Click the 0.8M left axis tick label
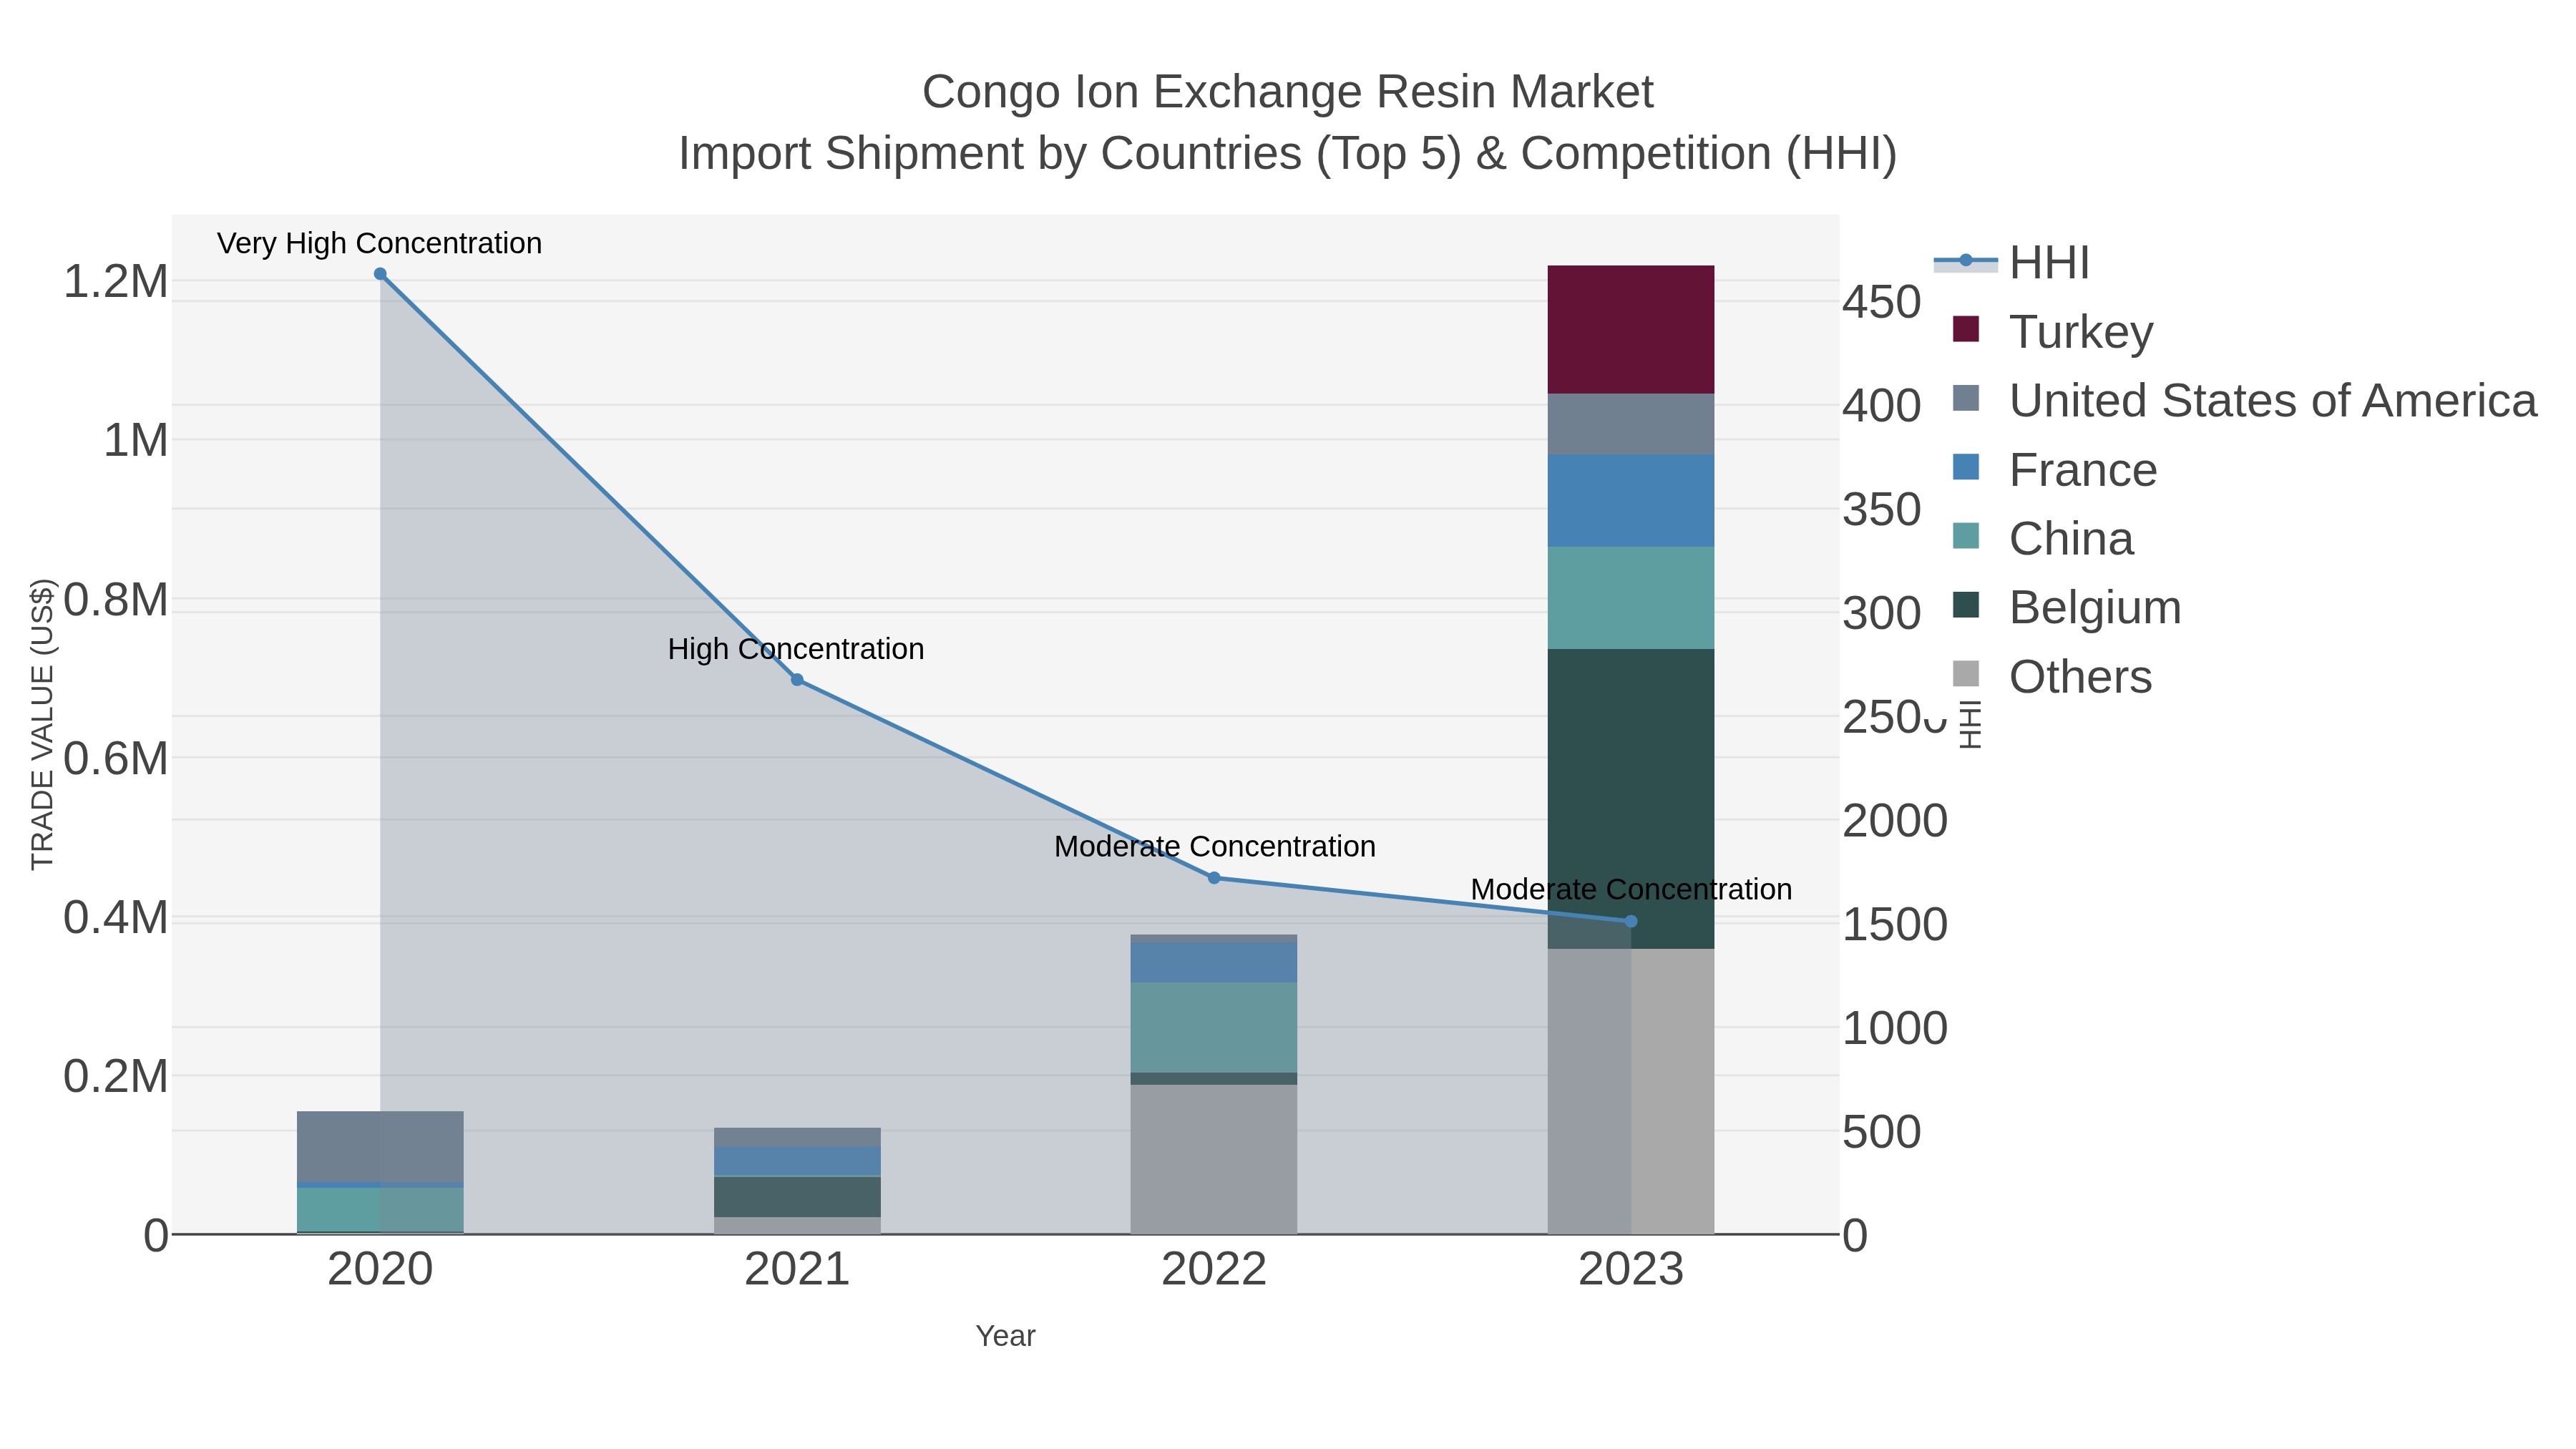Image resolution: width=2576 pixels, height=1449 pixels. pos(116,600)
